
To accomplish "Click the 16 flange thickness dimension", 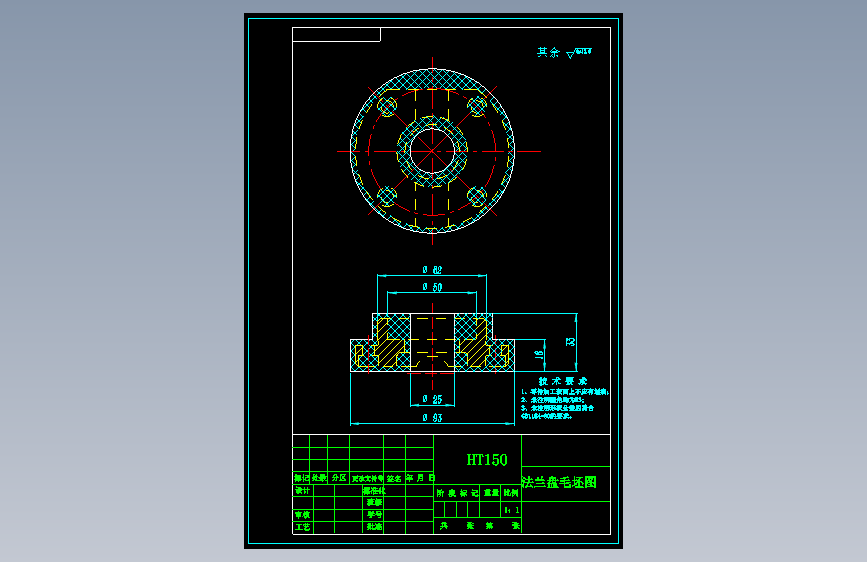I will tap(539, 355).
